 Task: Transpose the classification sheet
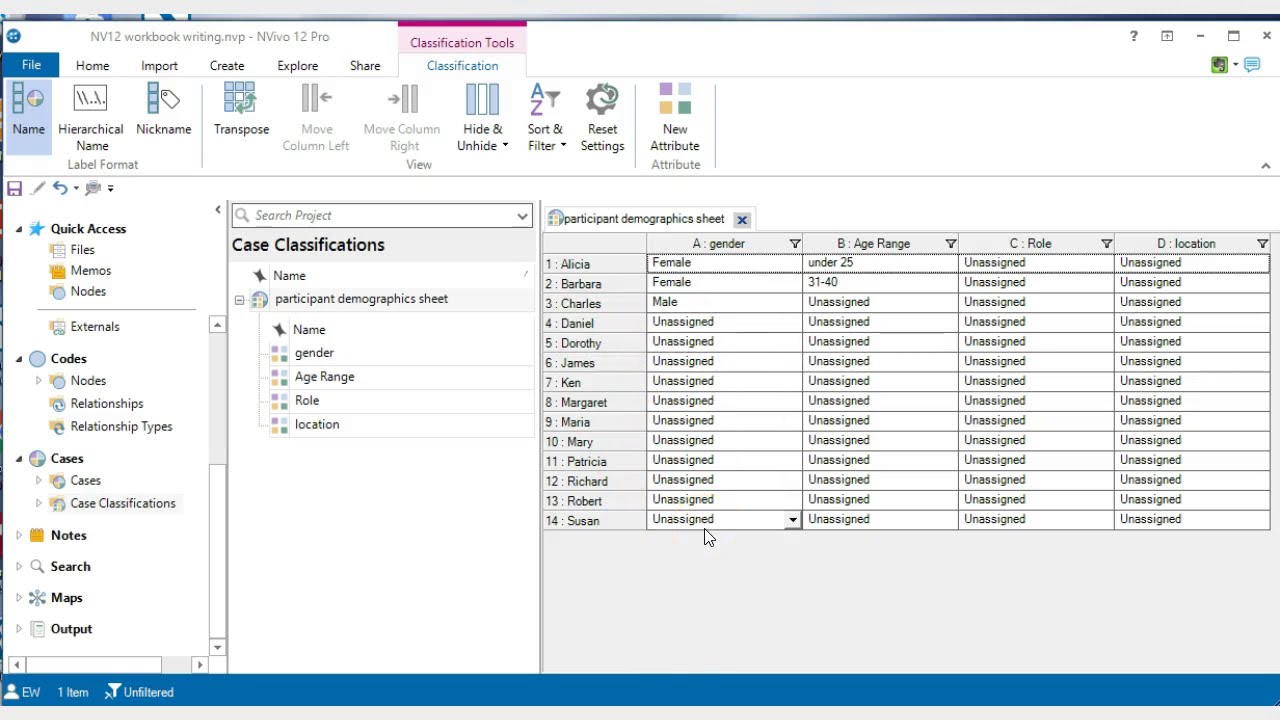(x=241, y=110)
